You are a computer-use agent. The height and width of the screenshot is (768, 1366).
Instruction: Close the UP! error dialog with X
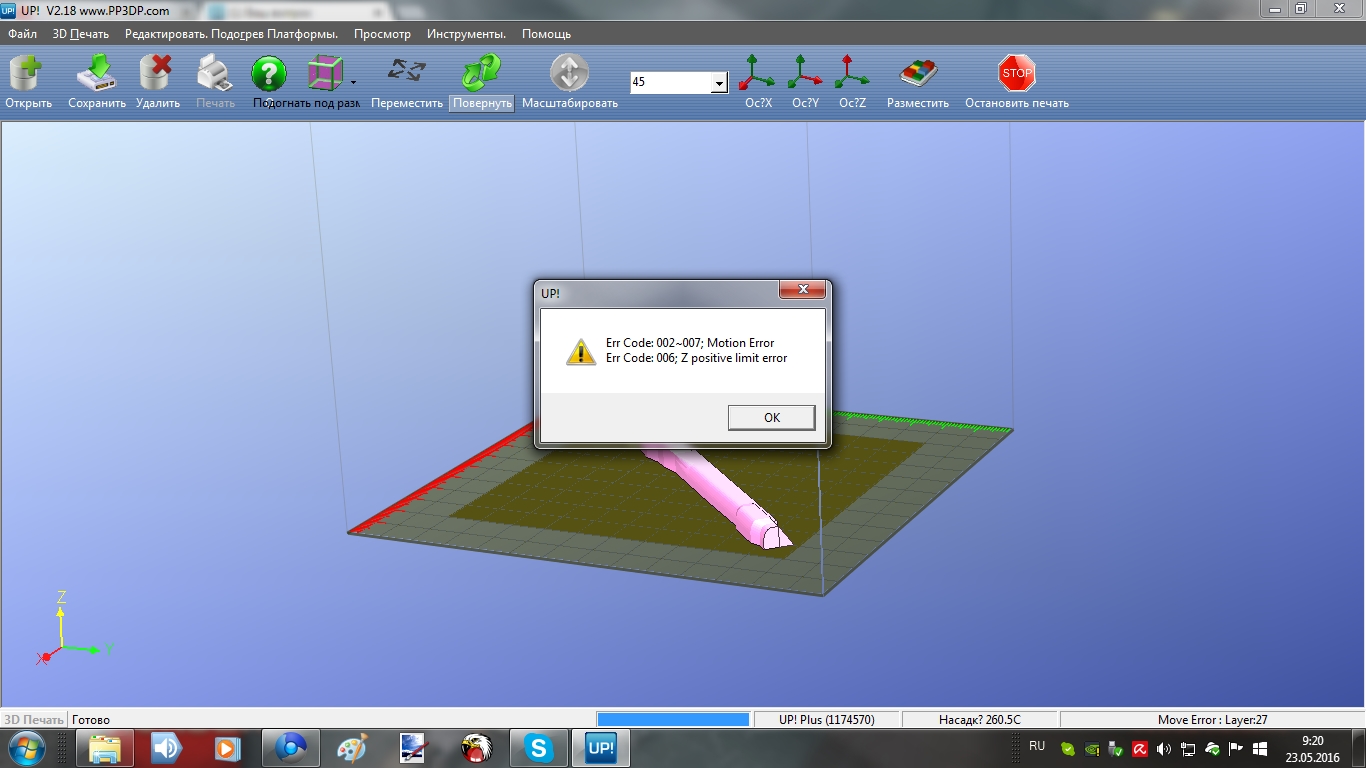coord(803,290)
